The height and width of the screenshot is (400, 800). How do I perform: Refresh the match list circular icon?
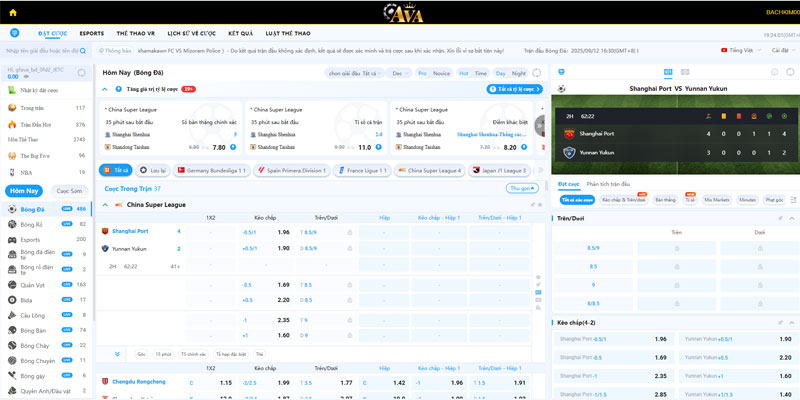click(x=537, y=73)
